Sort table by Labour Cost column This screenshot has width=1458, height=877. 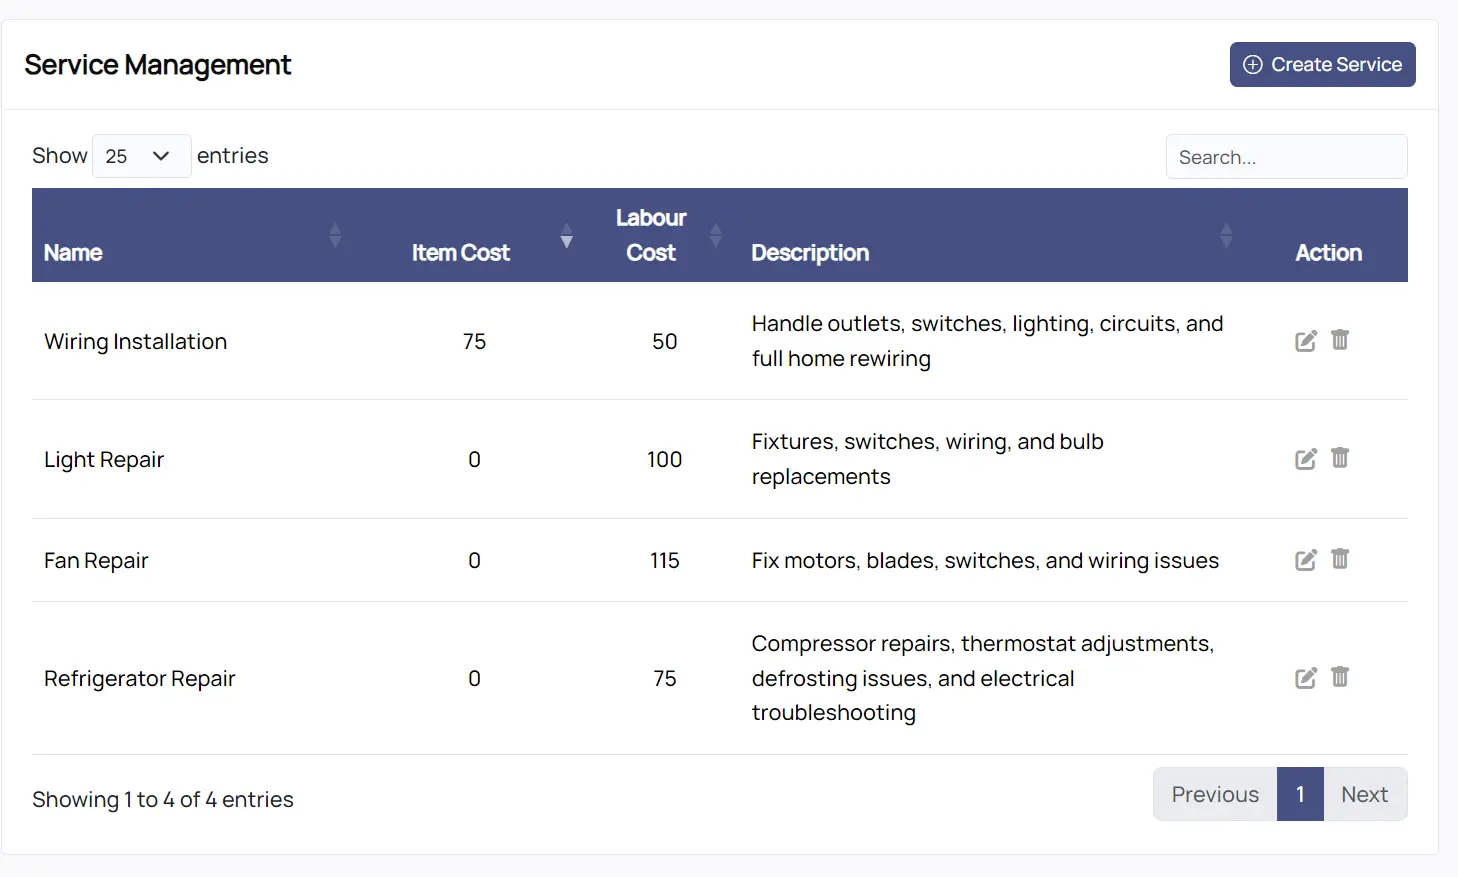(651, 235)
